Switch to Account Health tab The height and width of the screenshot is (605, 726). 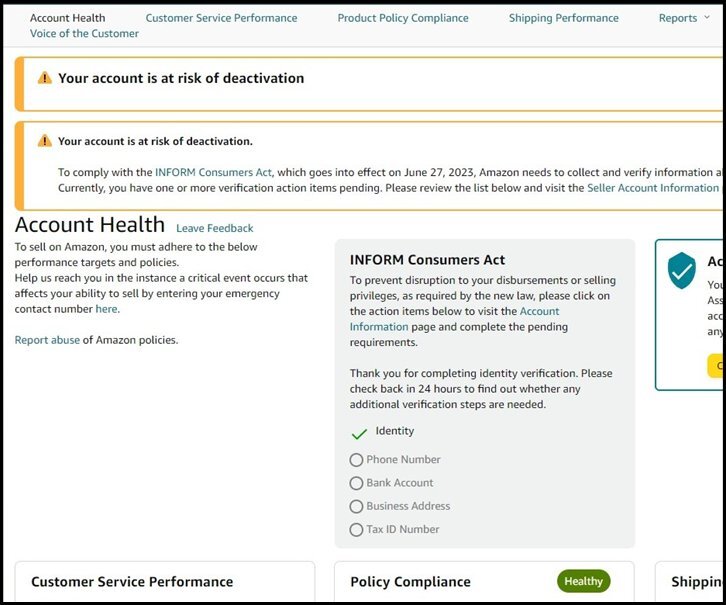(68, 18)
